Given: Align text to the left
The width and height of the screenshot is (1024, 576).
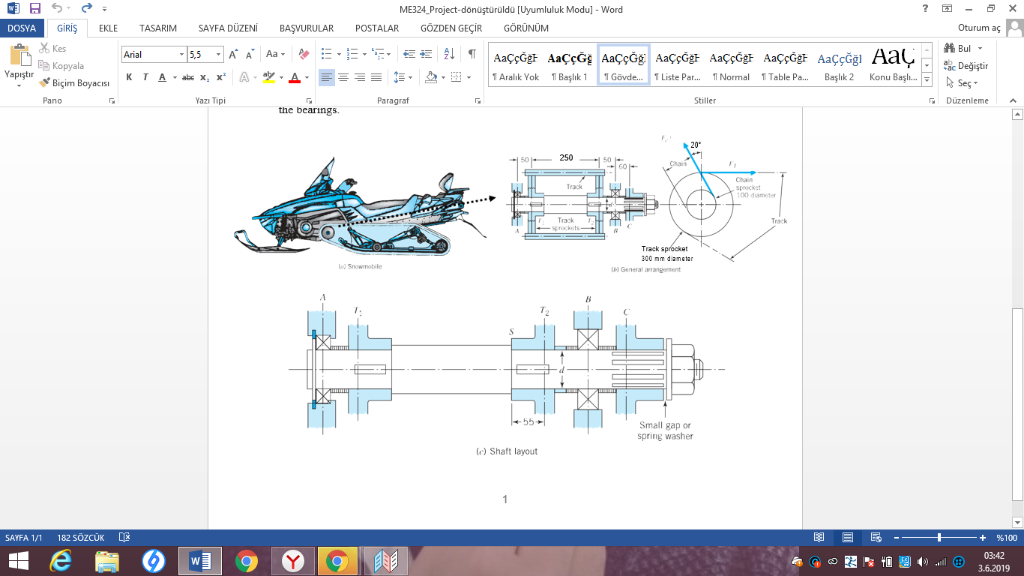Looking at the screenshot, I should [x=327, y=78].
